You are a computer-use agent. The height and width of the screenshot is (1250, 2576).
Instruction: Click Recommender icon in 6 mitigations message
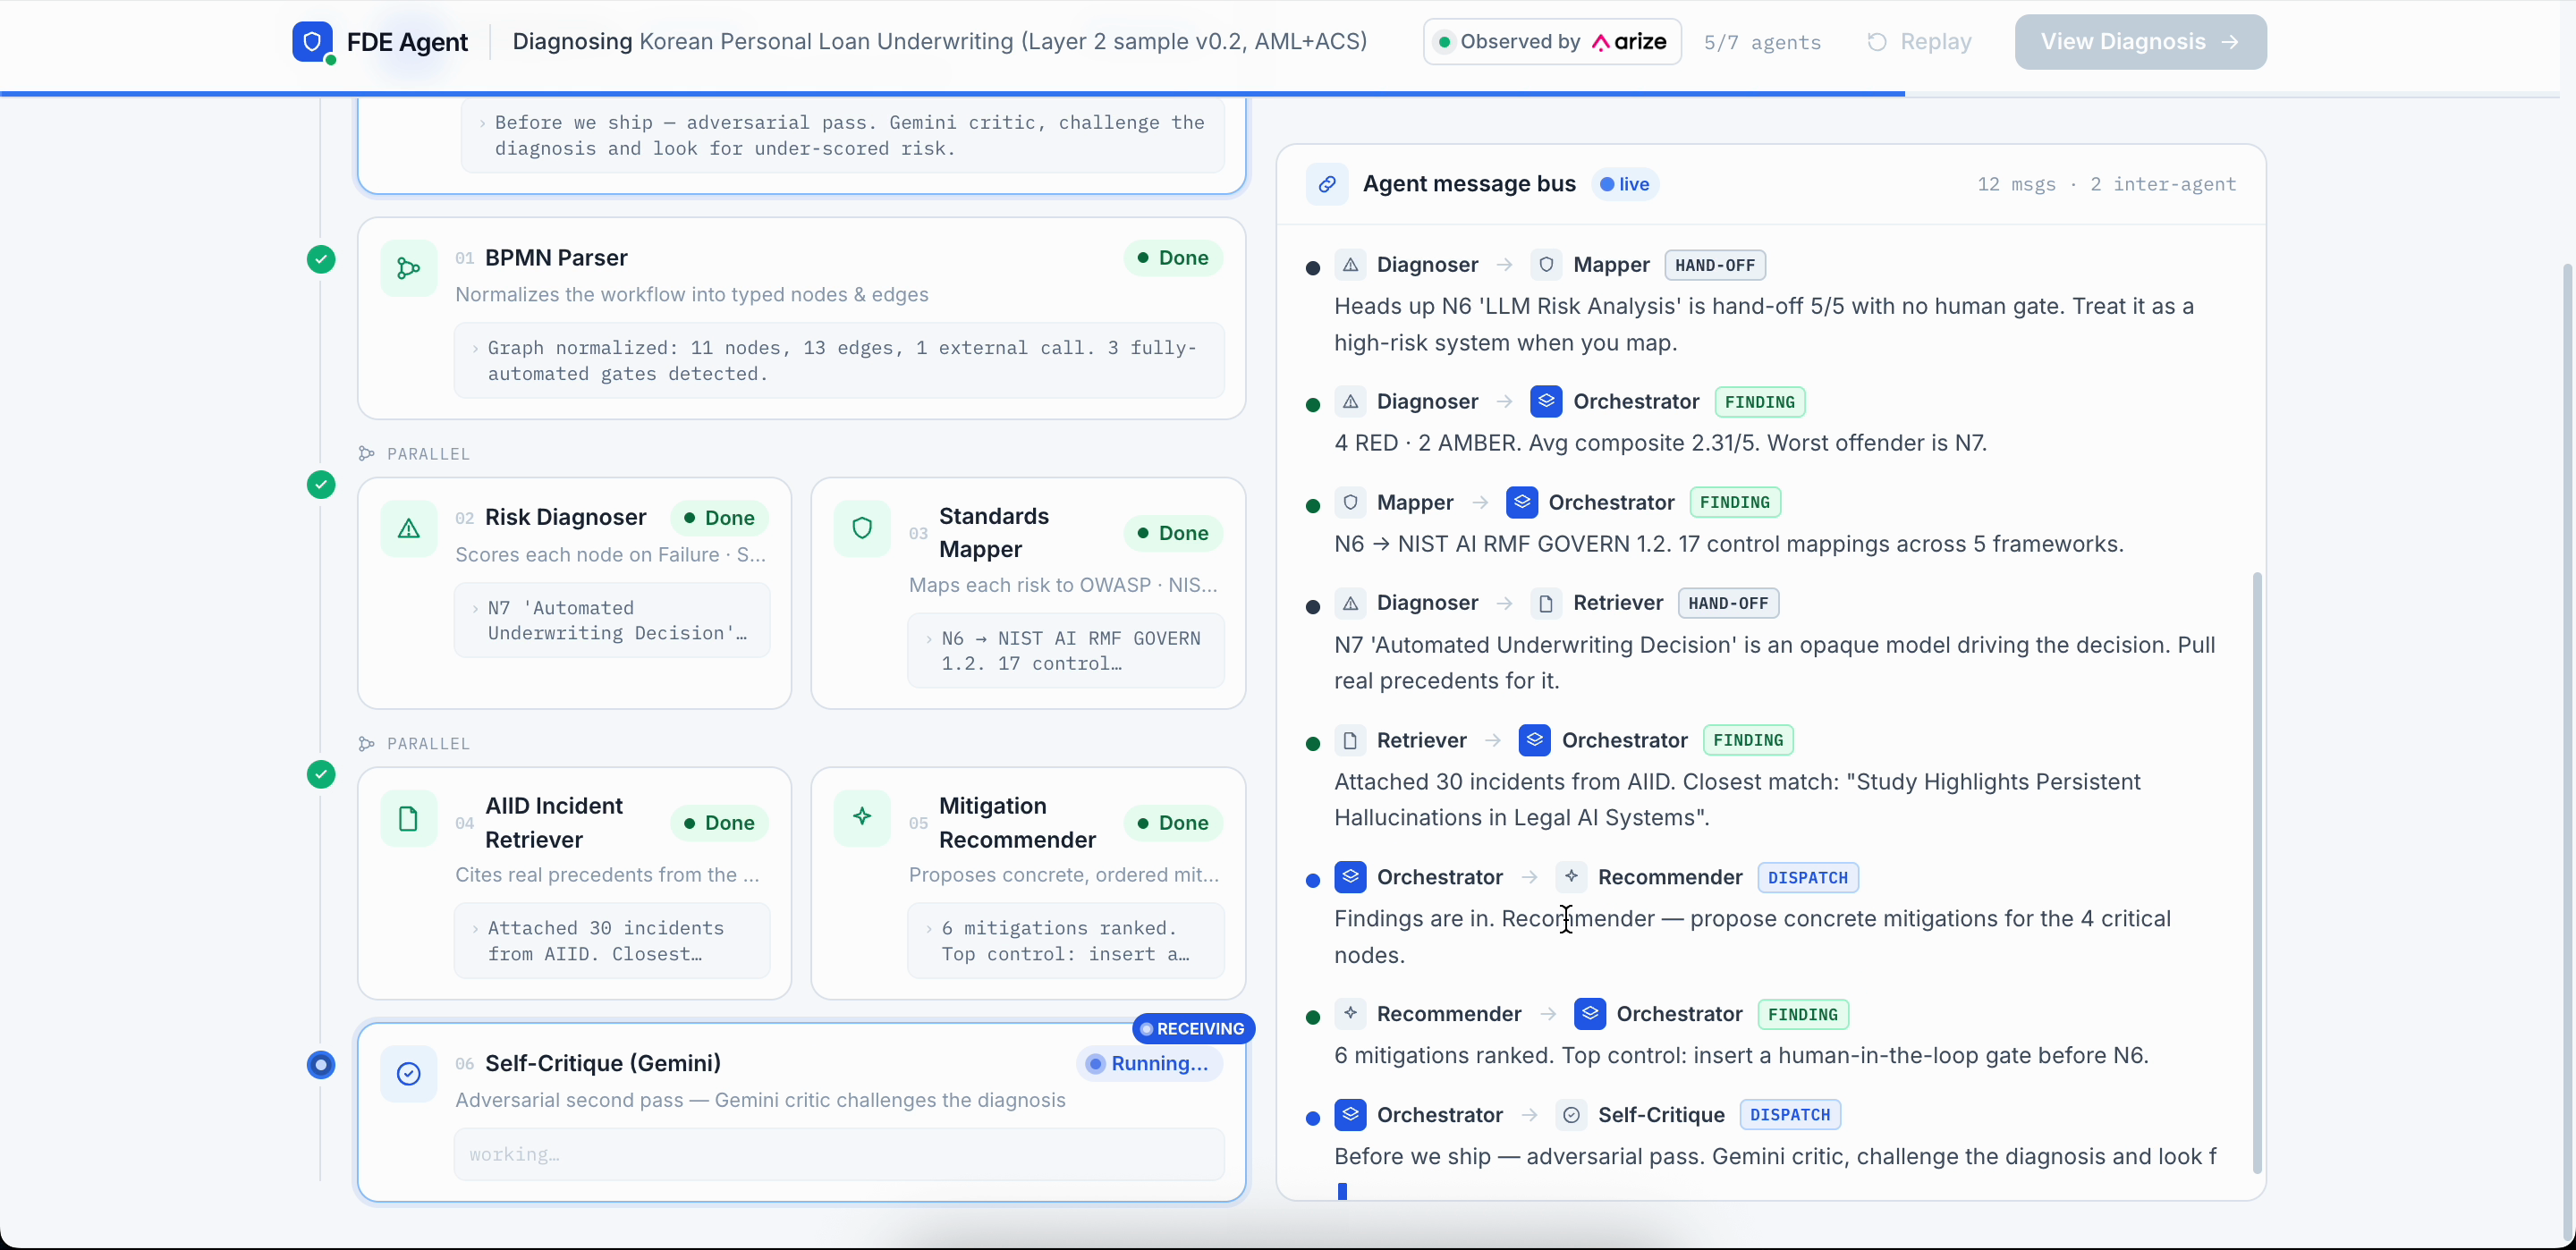click(1350, 1014)
